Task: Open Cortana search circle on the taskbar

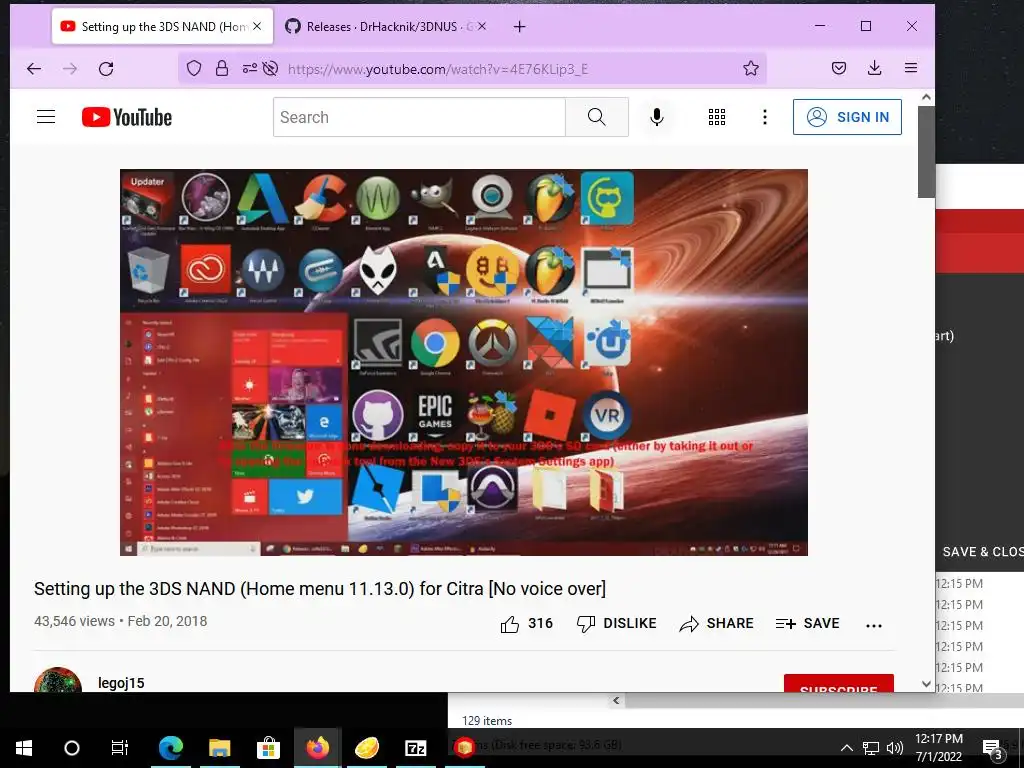Action: (x=72, y=748)
